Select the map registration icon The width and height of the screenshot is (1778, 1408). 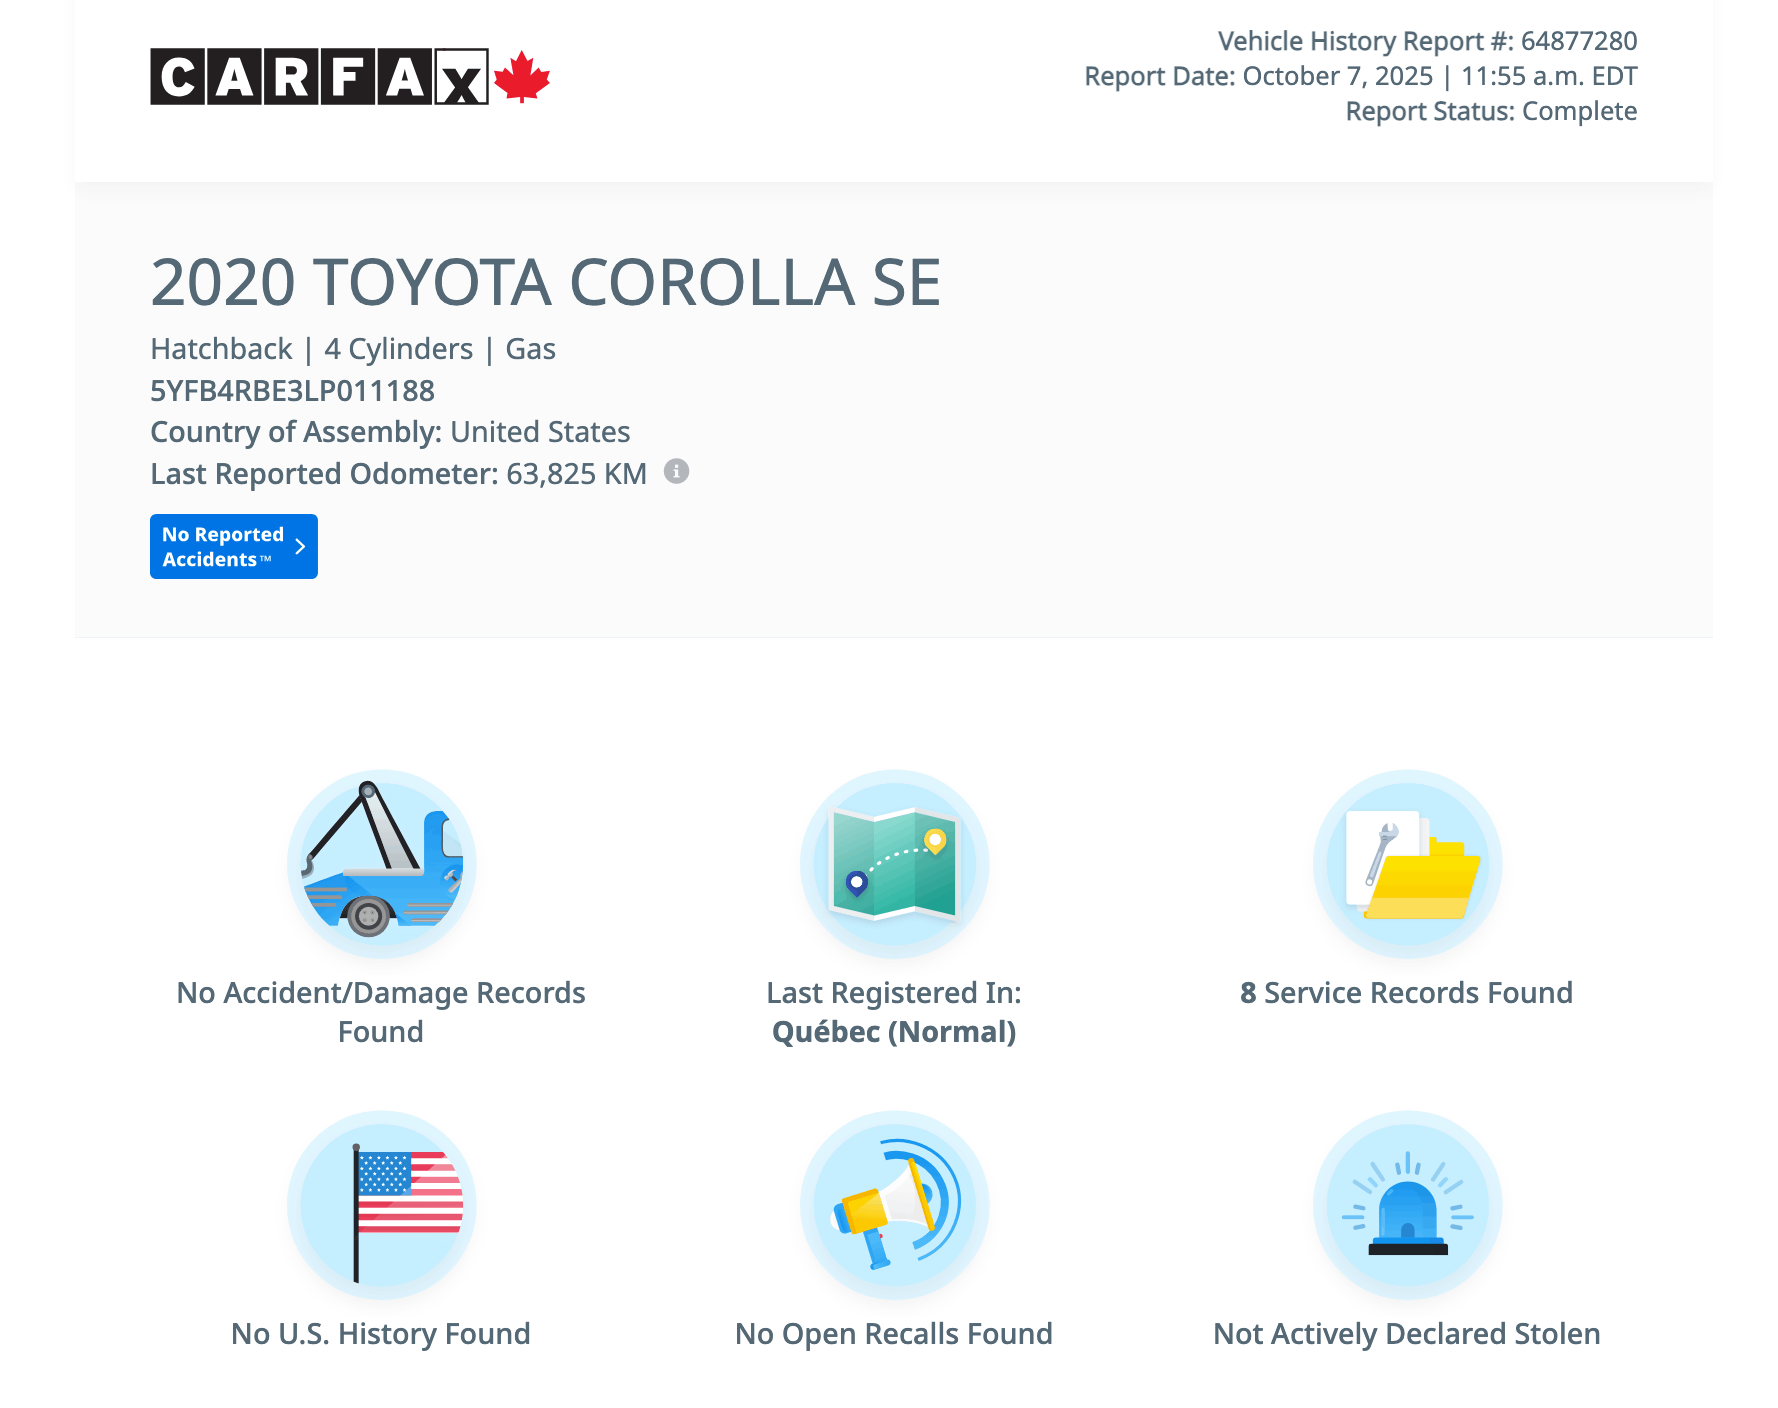click(894, 863)
